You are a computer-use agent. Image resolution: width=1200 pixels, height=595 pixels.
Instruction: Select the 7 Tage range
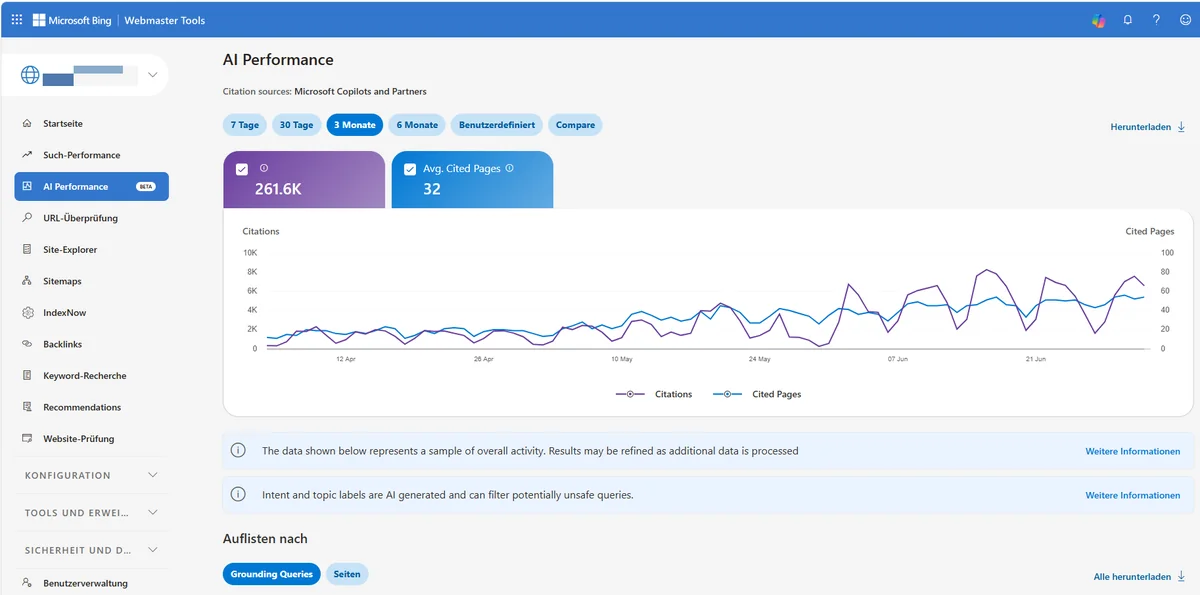[245, 125]
